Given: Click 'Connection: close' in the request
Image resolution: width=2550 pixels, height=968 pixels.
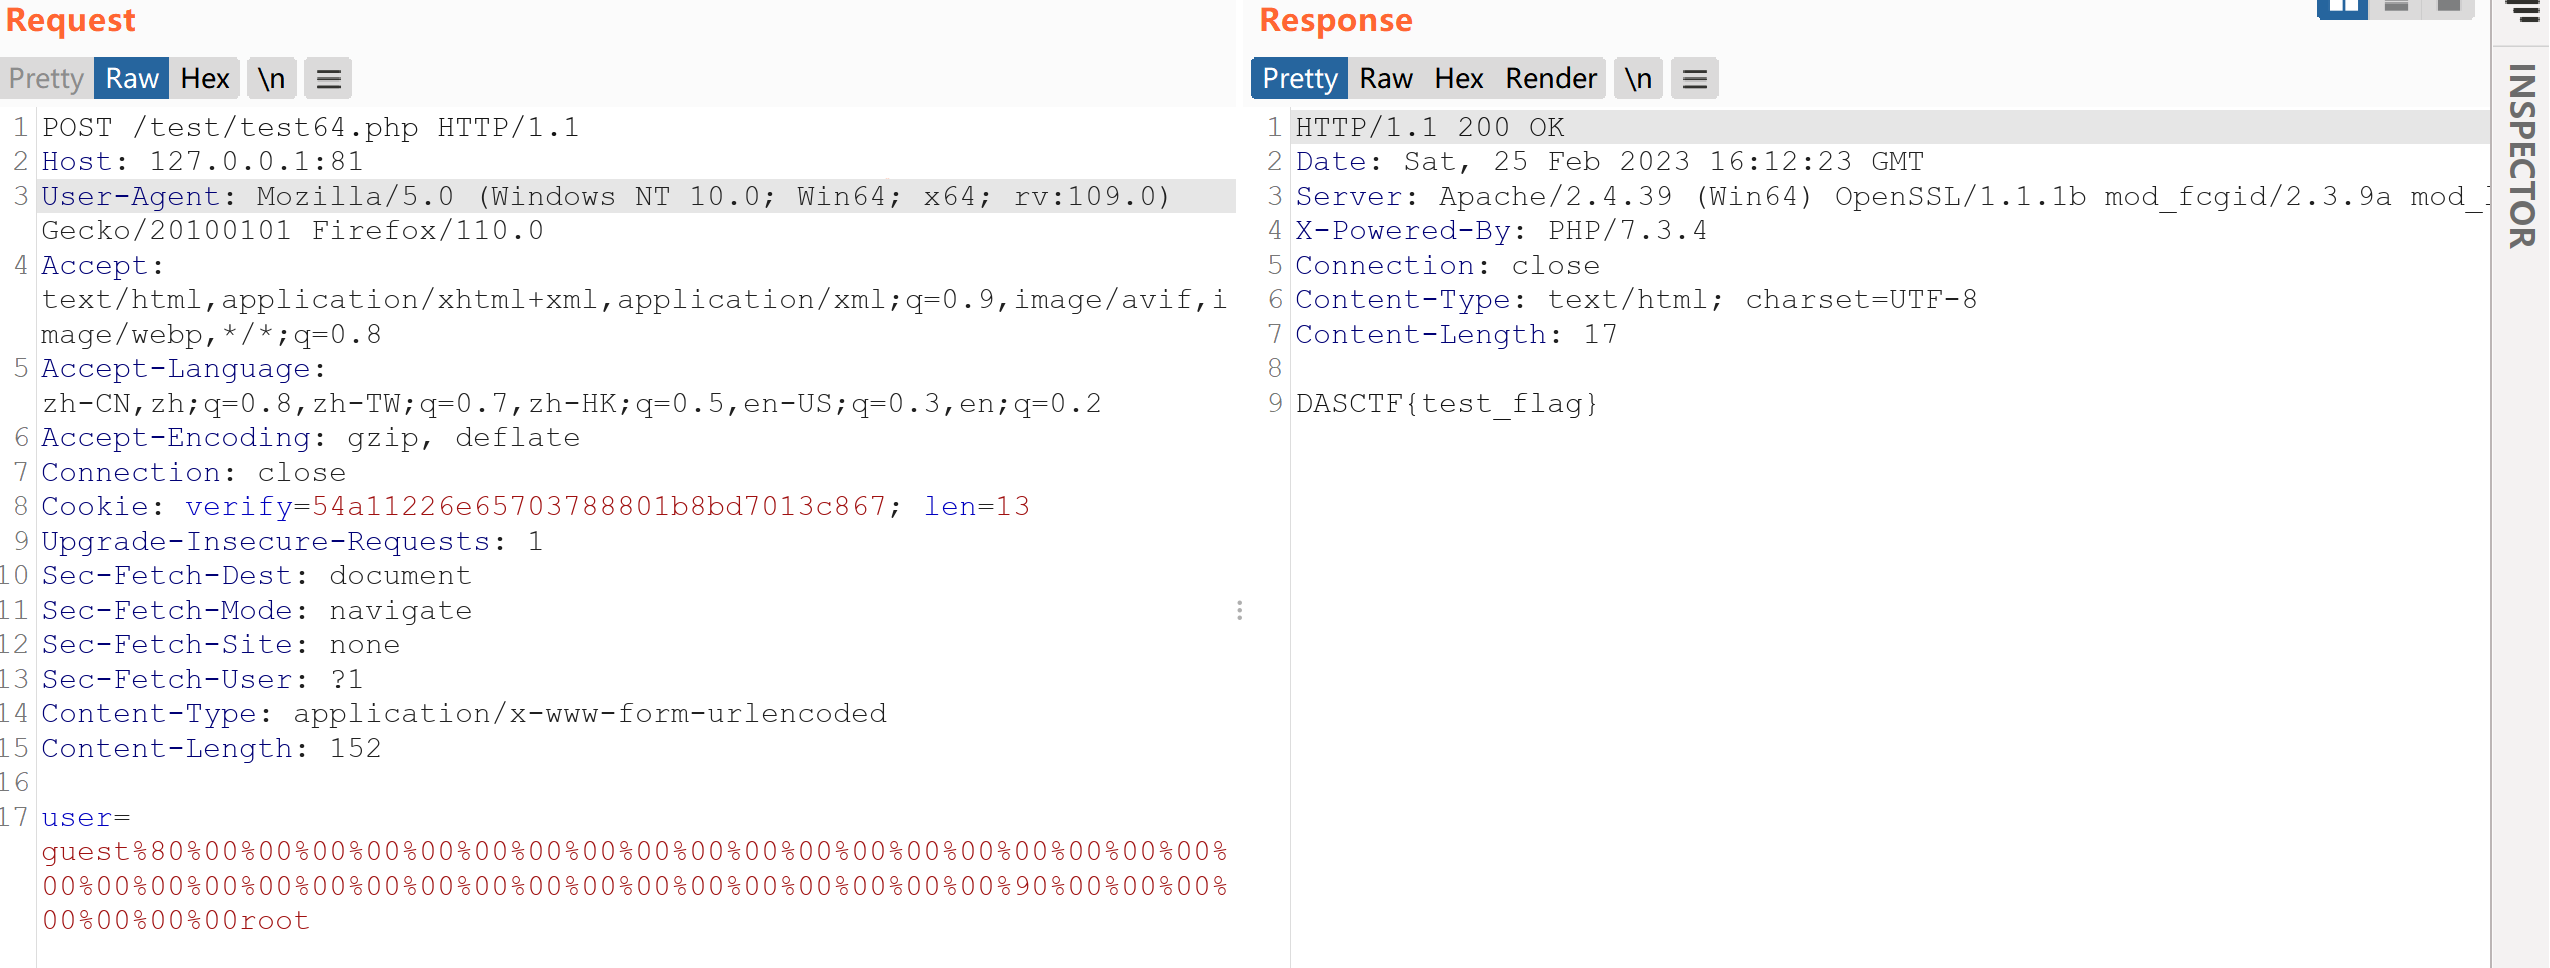Looking at the screenshot, I should [193, 473].
